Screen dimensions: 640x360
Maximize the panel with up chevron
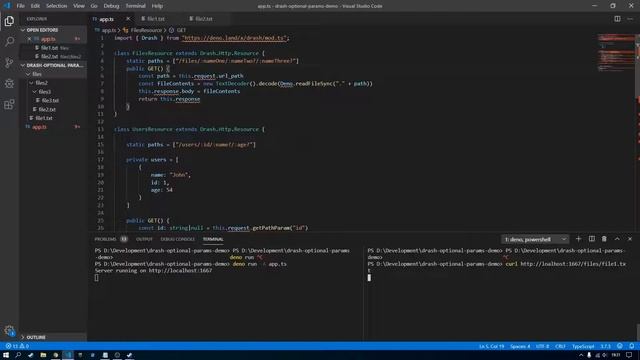(617, 239)
